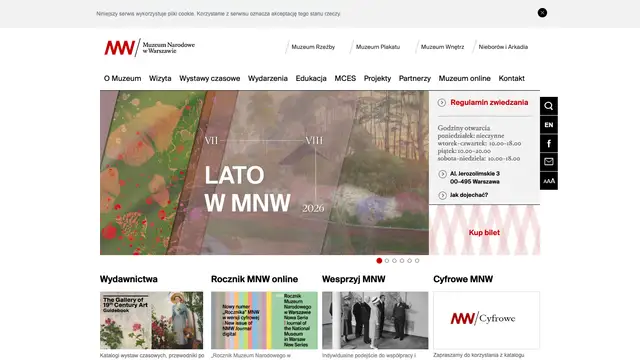Open the Muzeum online menu
This screenshot has height=360, width=640.
[x=464, y=78]
